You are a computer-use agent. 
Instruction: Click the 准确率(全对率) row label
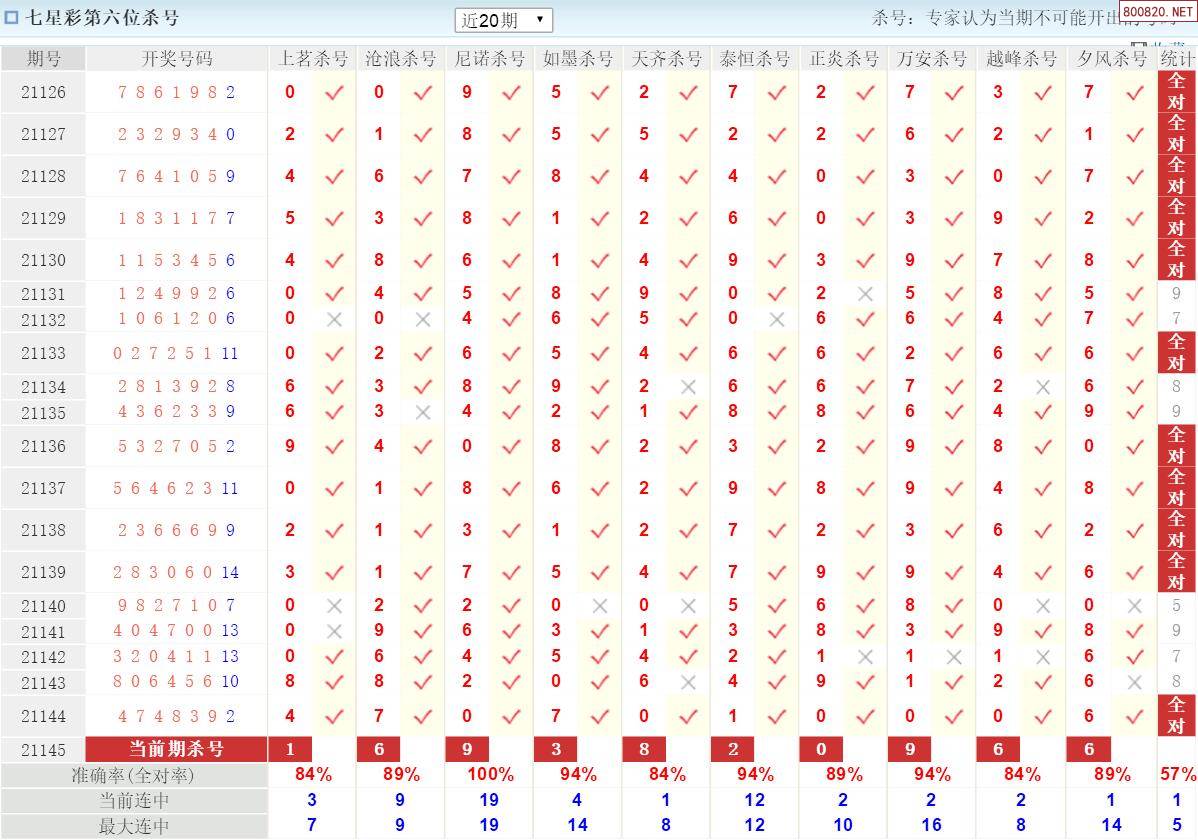(x=134, y=775)
